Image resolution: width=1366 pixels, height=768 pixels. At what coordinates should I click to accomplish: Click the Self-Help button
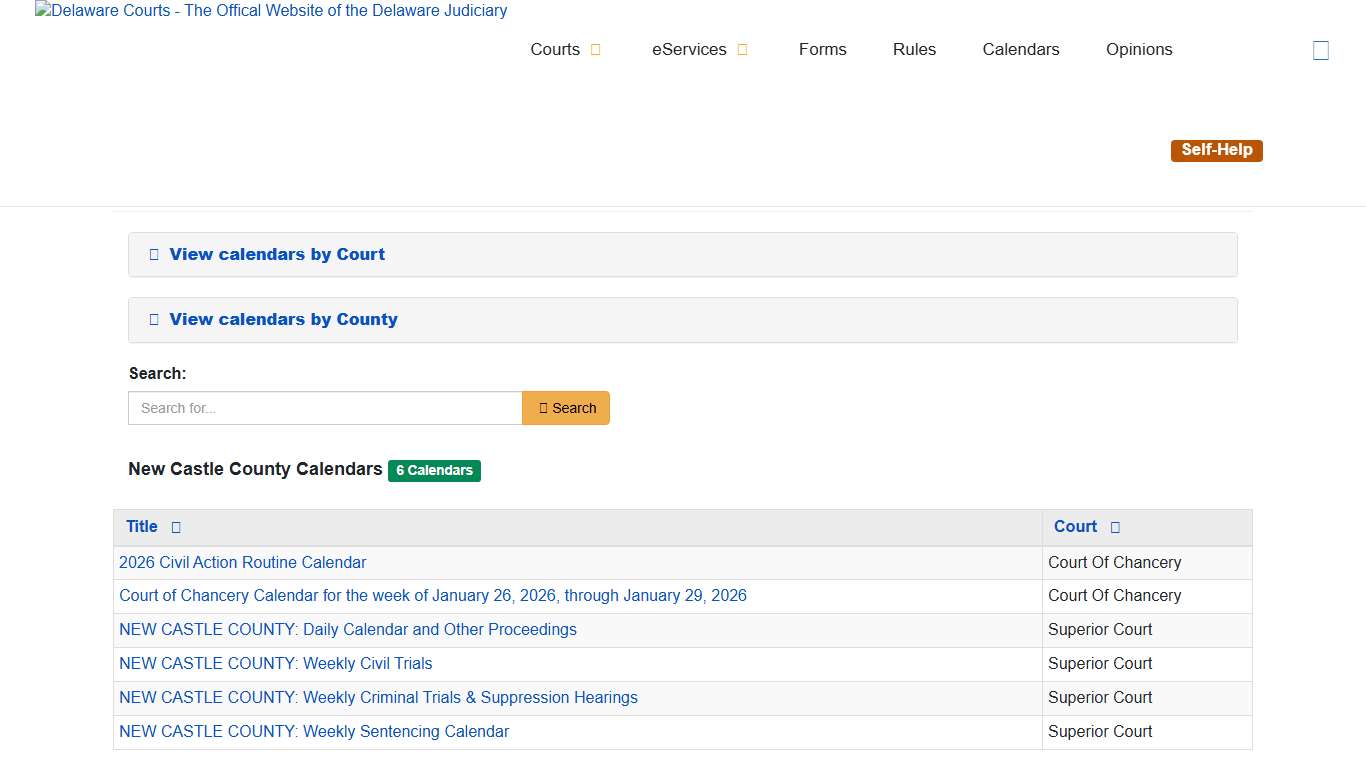pyautogui.click(x=1216, y=149)
